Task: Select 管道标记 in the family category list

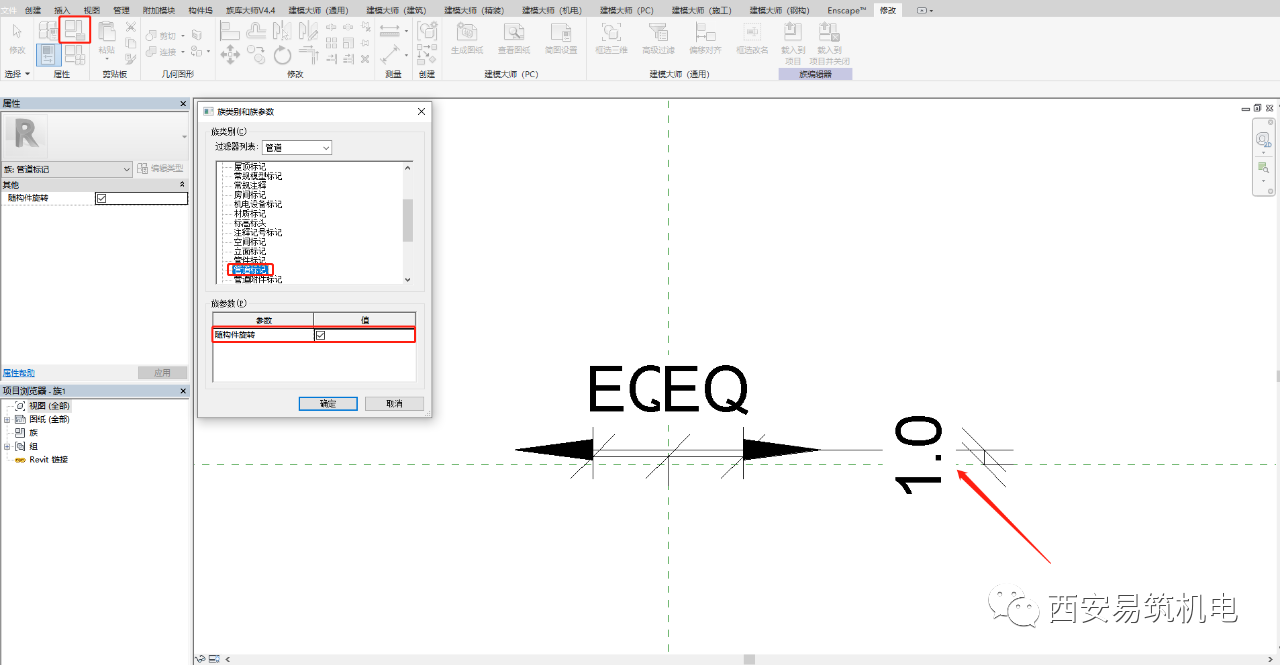Action: 250,270
